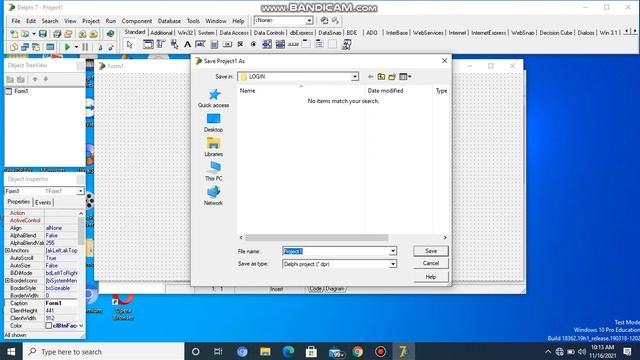Open the Database menu
This screenshot has width=640, height=360.
pos(169,21)
